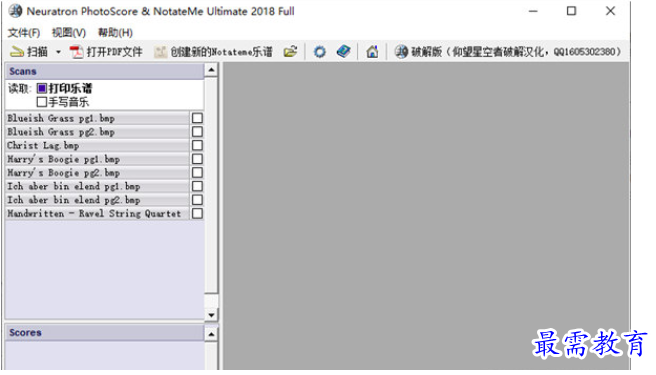Minimize the PhotoScore window

pos(533,11)
